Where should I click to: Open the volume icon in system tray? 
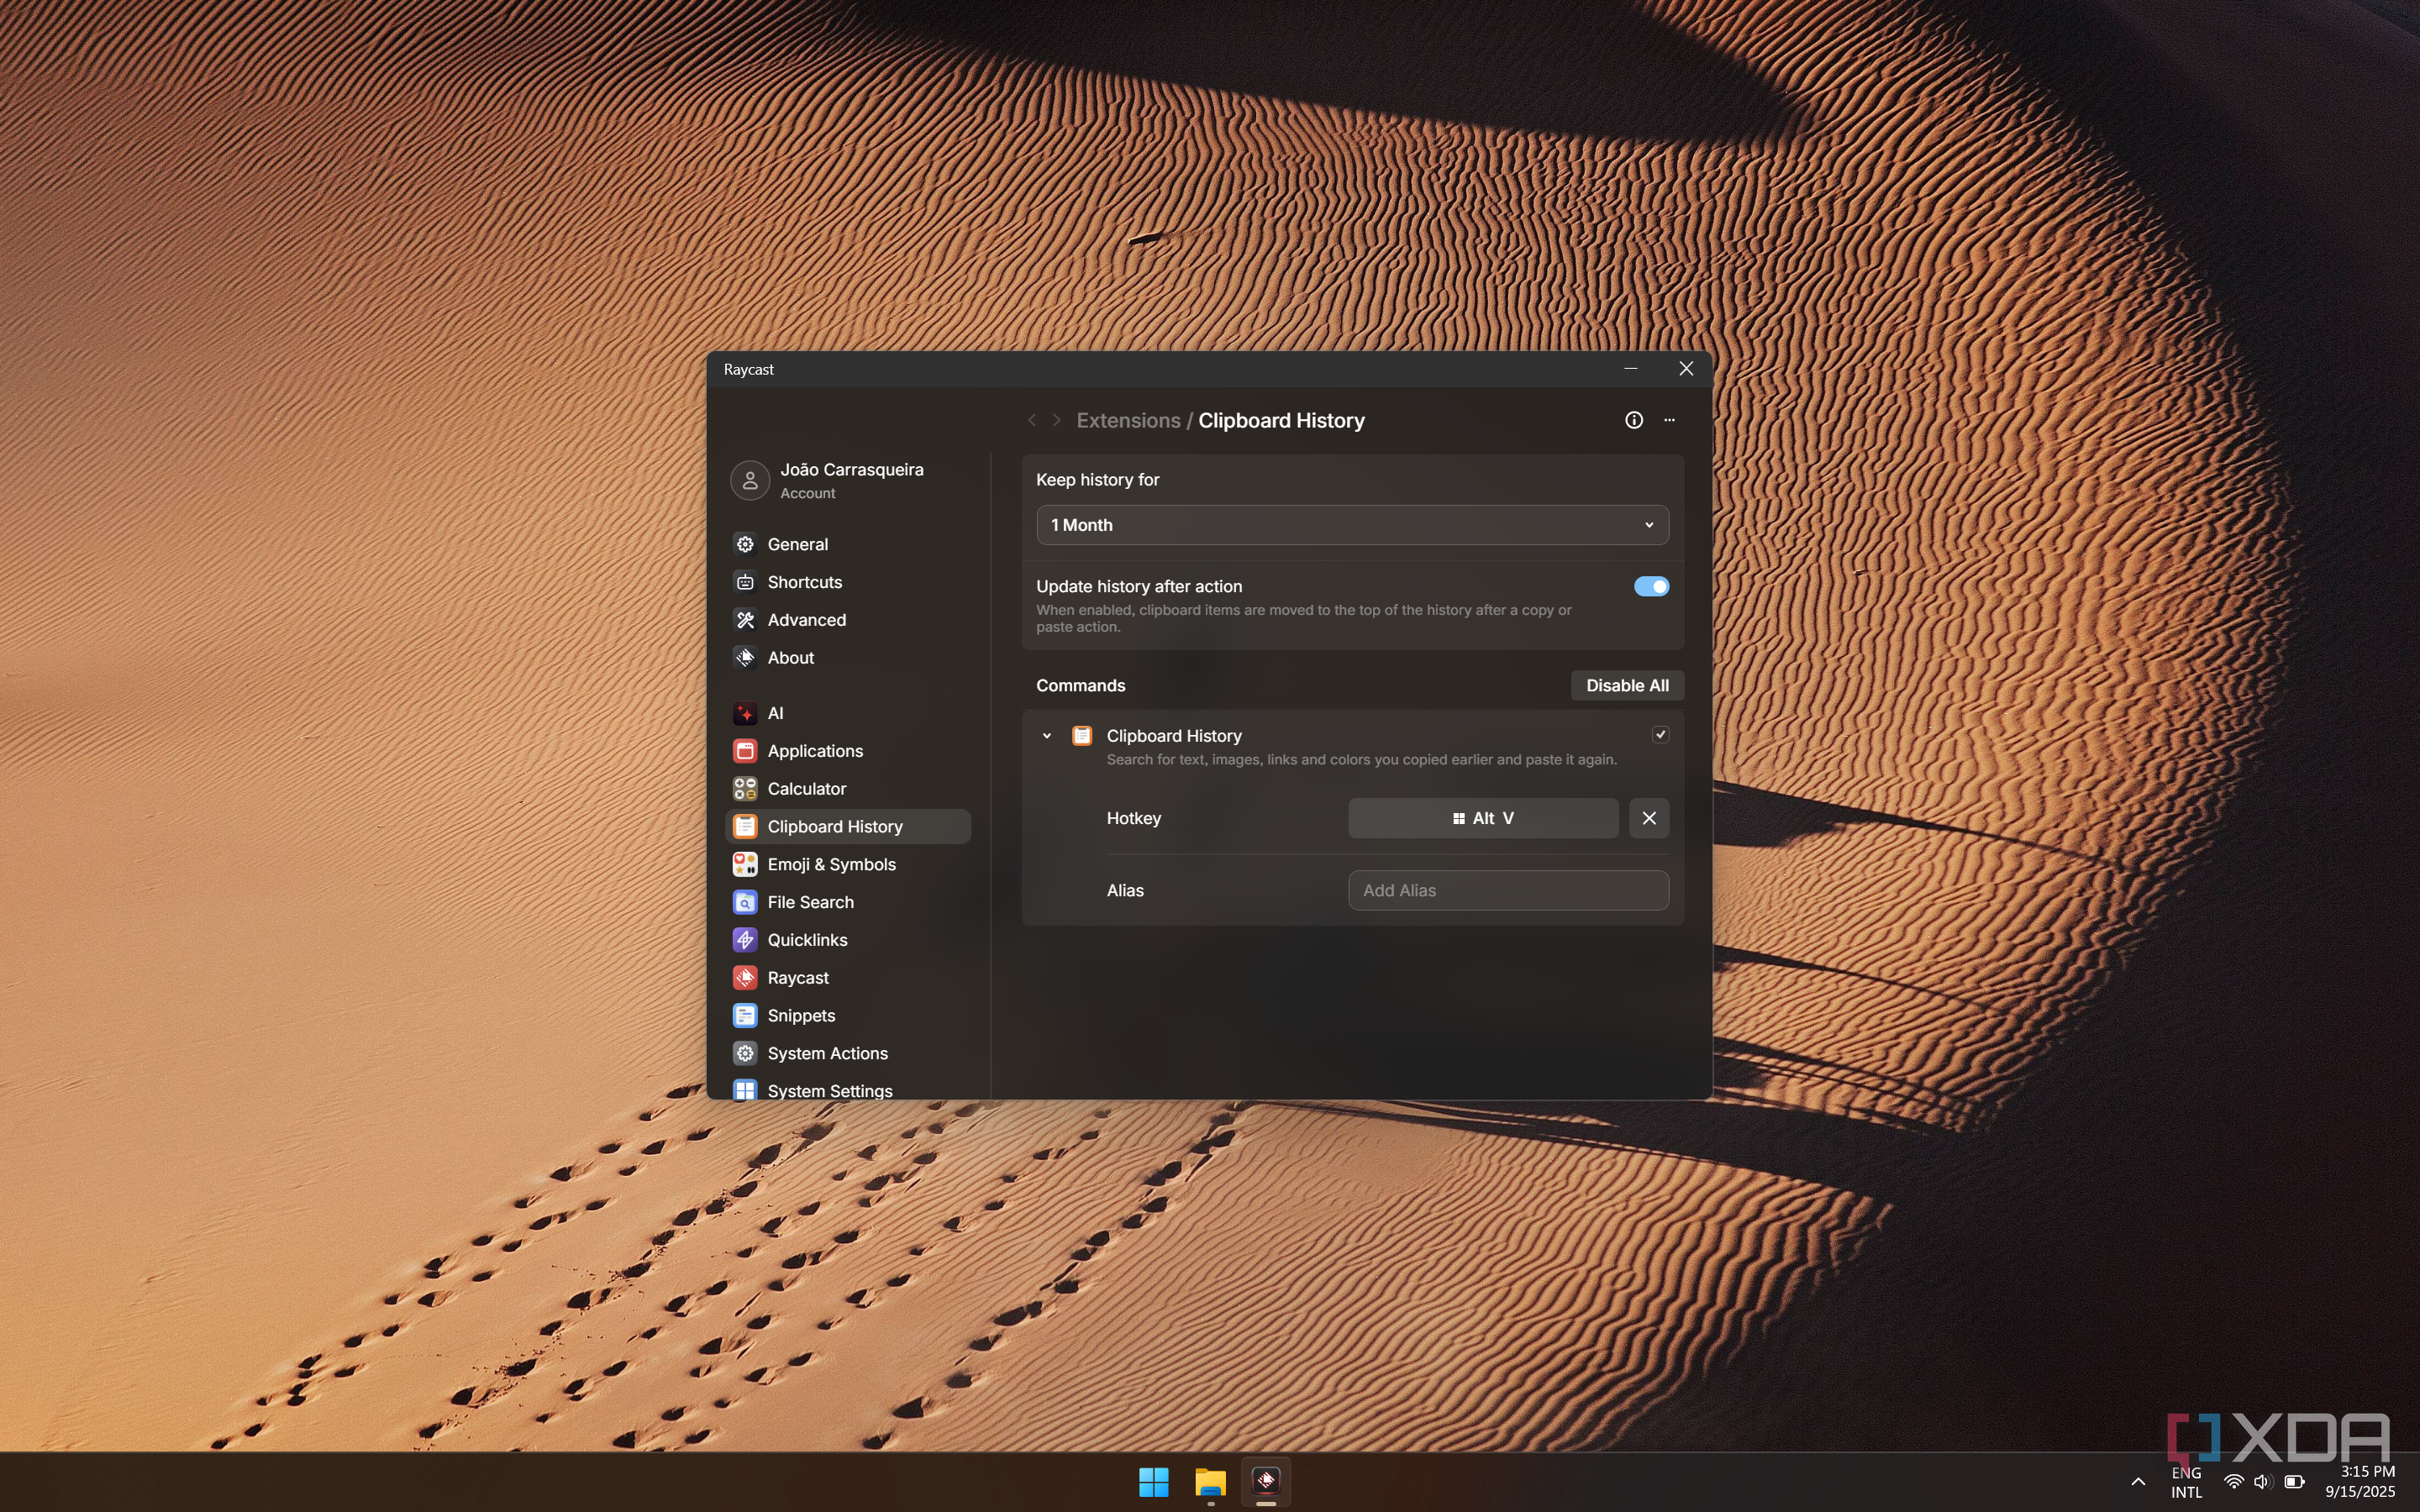[x=2262, y=1482]
